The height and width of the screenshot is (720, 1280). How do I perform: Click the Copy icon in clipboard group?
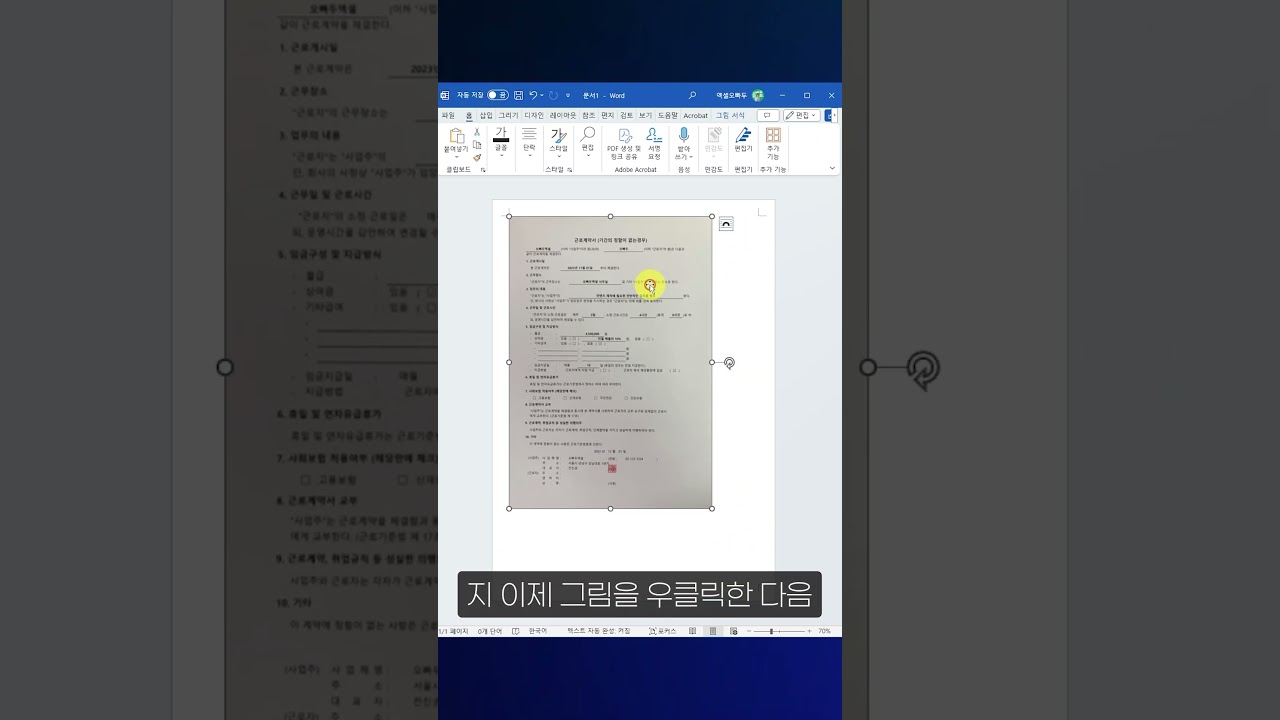click(x=477, y=145)
